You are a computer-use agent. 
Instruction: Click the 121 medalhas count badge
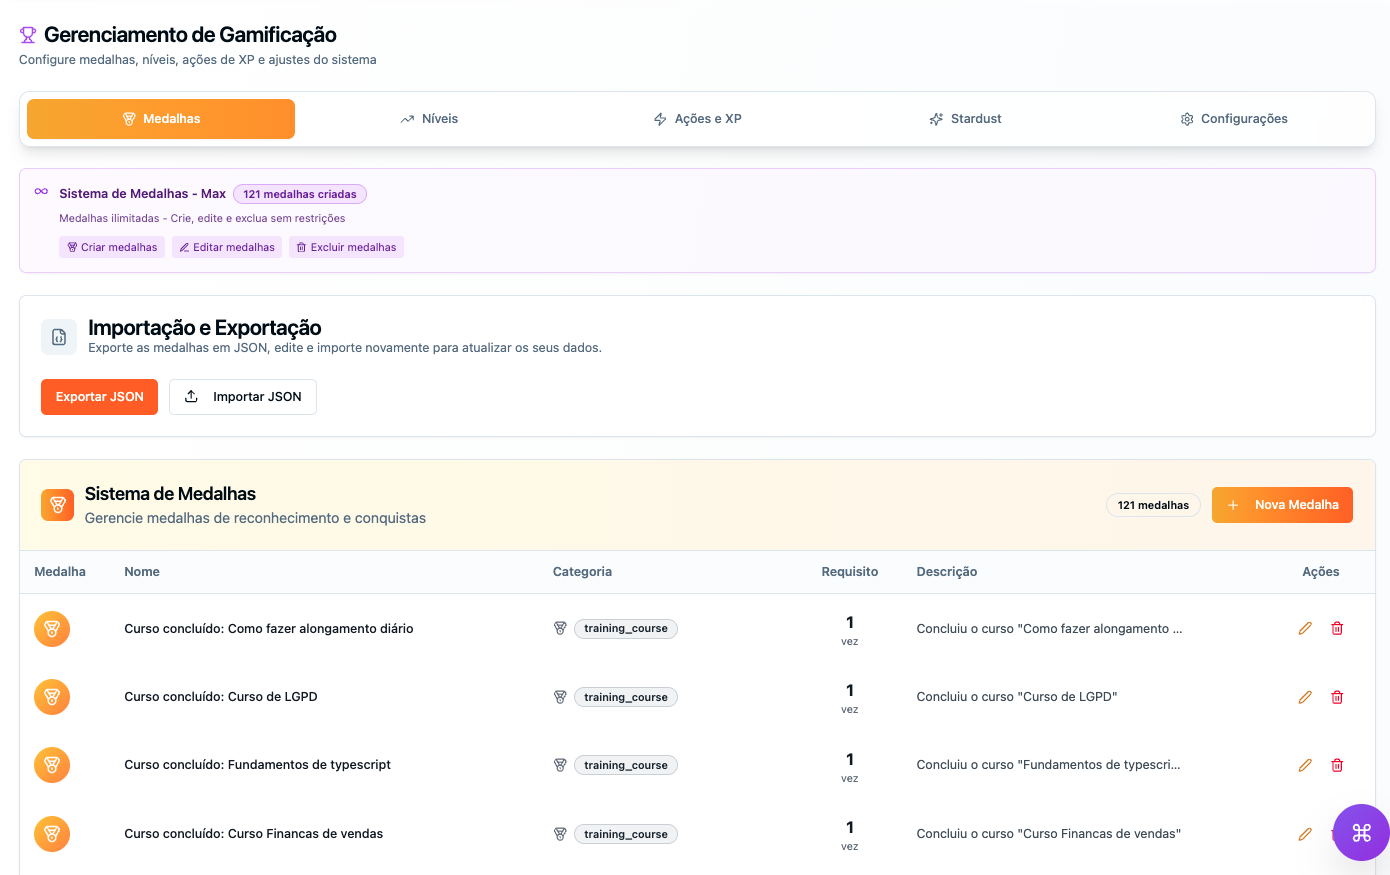(x=1153, y=505)
